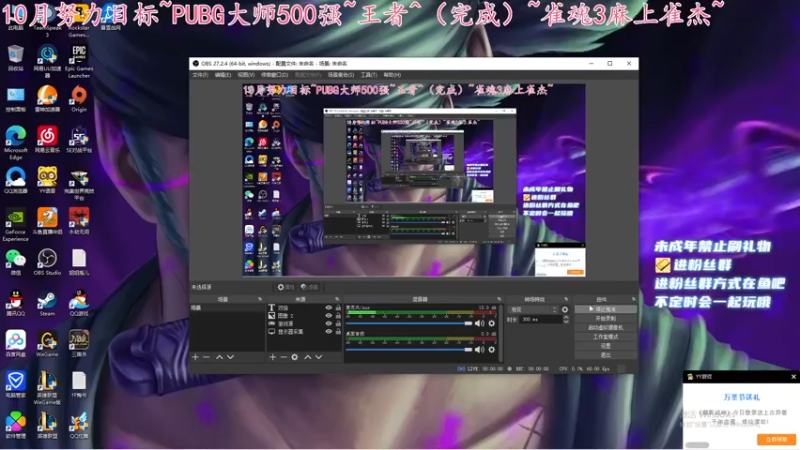Pop out the scenes dock panel

pyautogui.click(x=260, y=299)
